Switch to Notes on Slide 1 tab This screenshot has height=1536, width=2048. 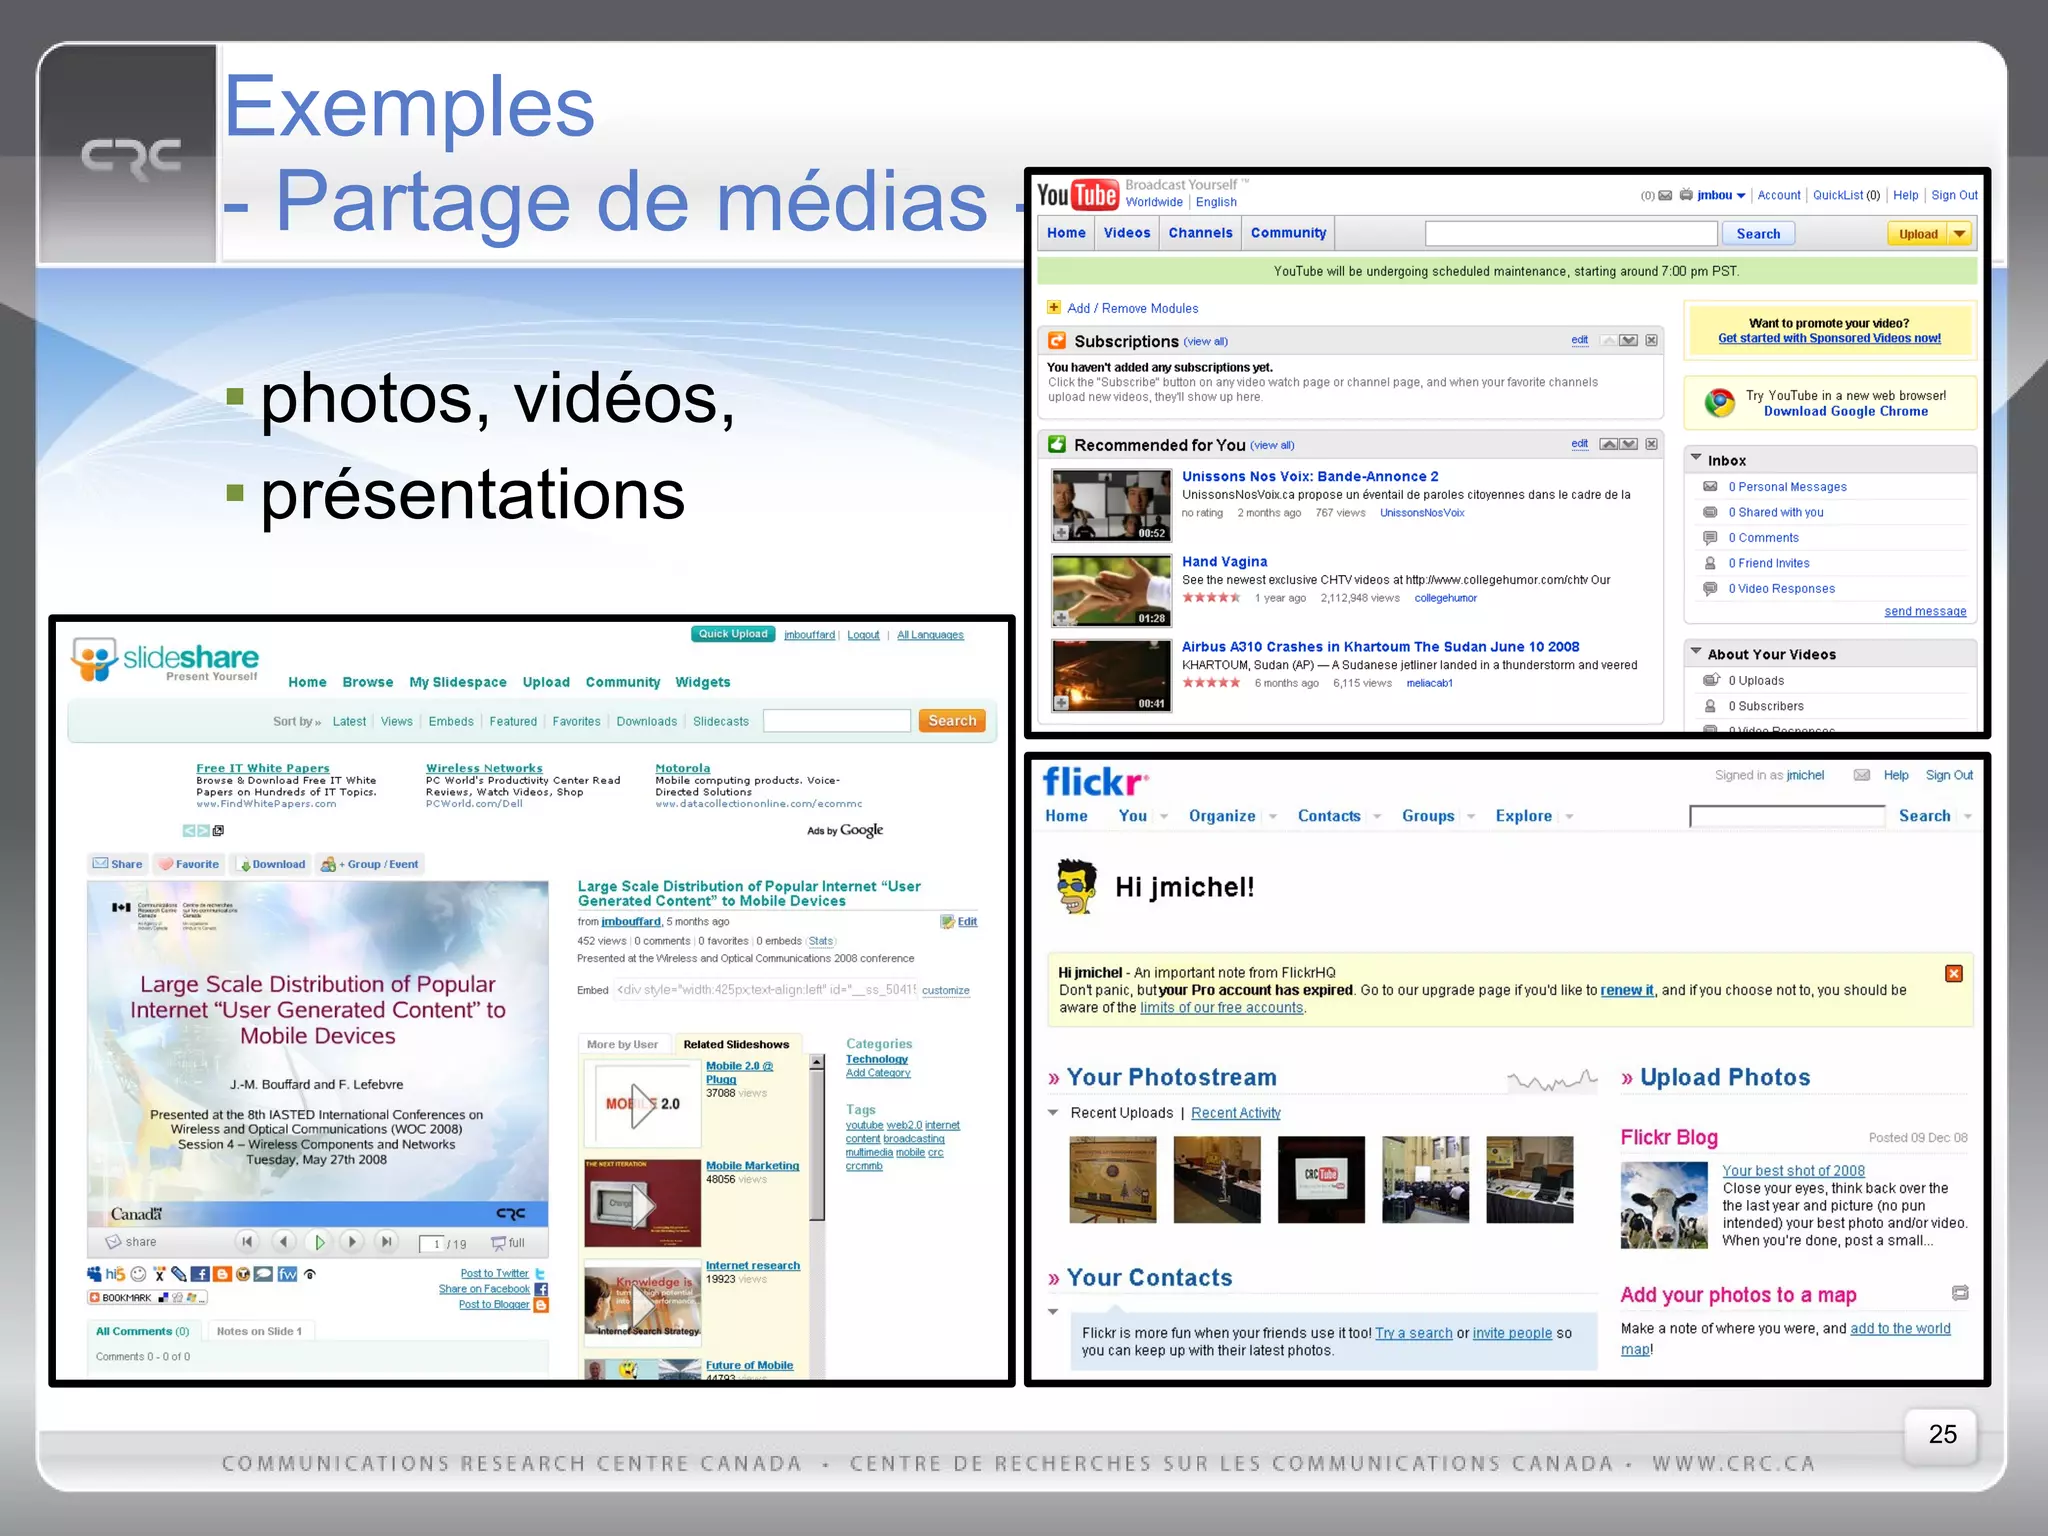(259, 1331)
